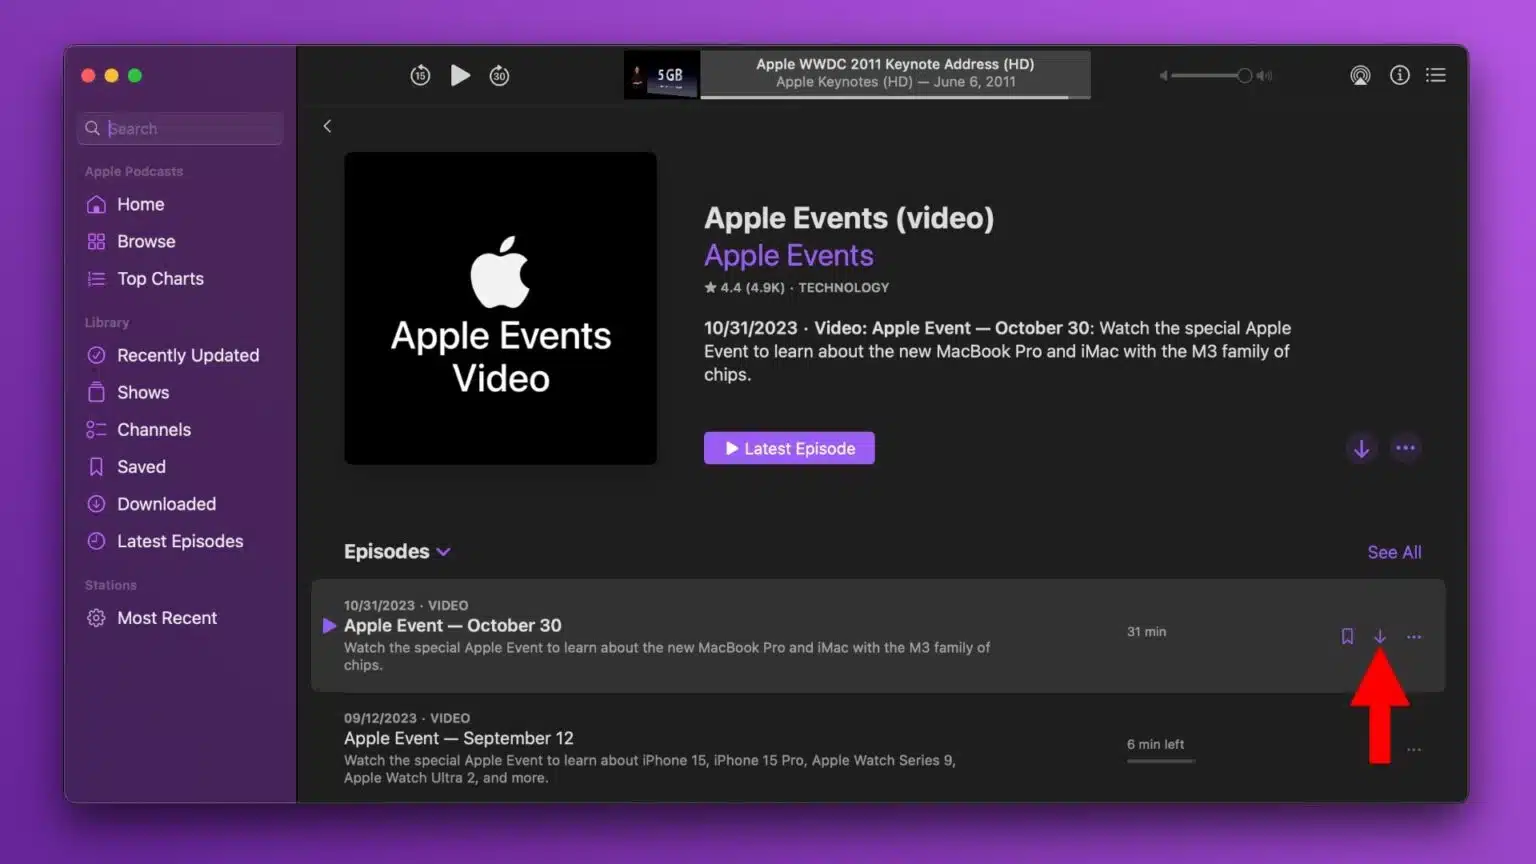Screen dimensions: 1536x864
Task: Open more options for October 30 episode
Action: (x=1414, y=637)
